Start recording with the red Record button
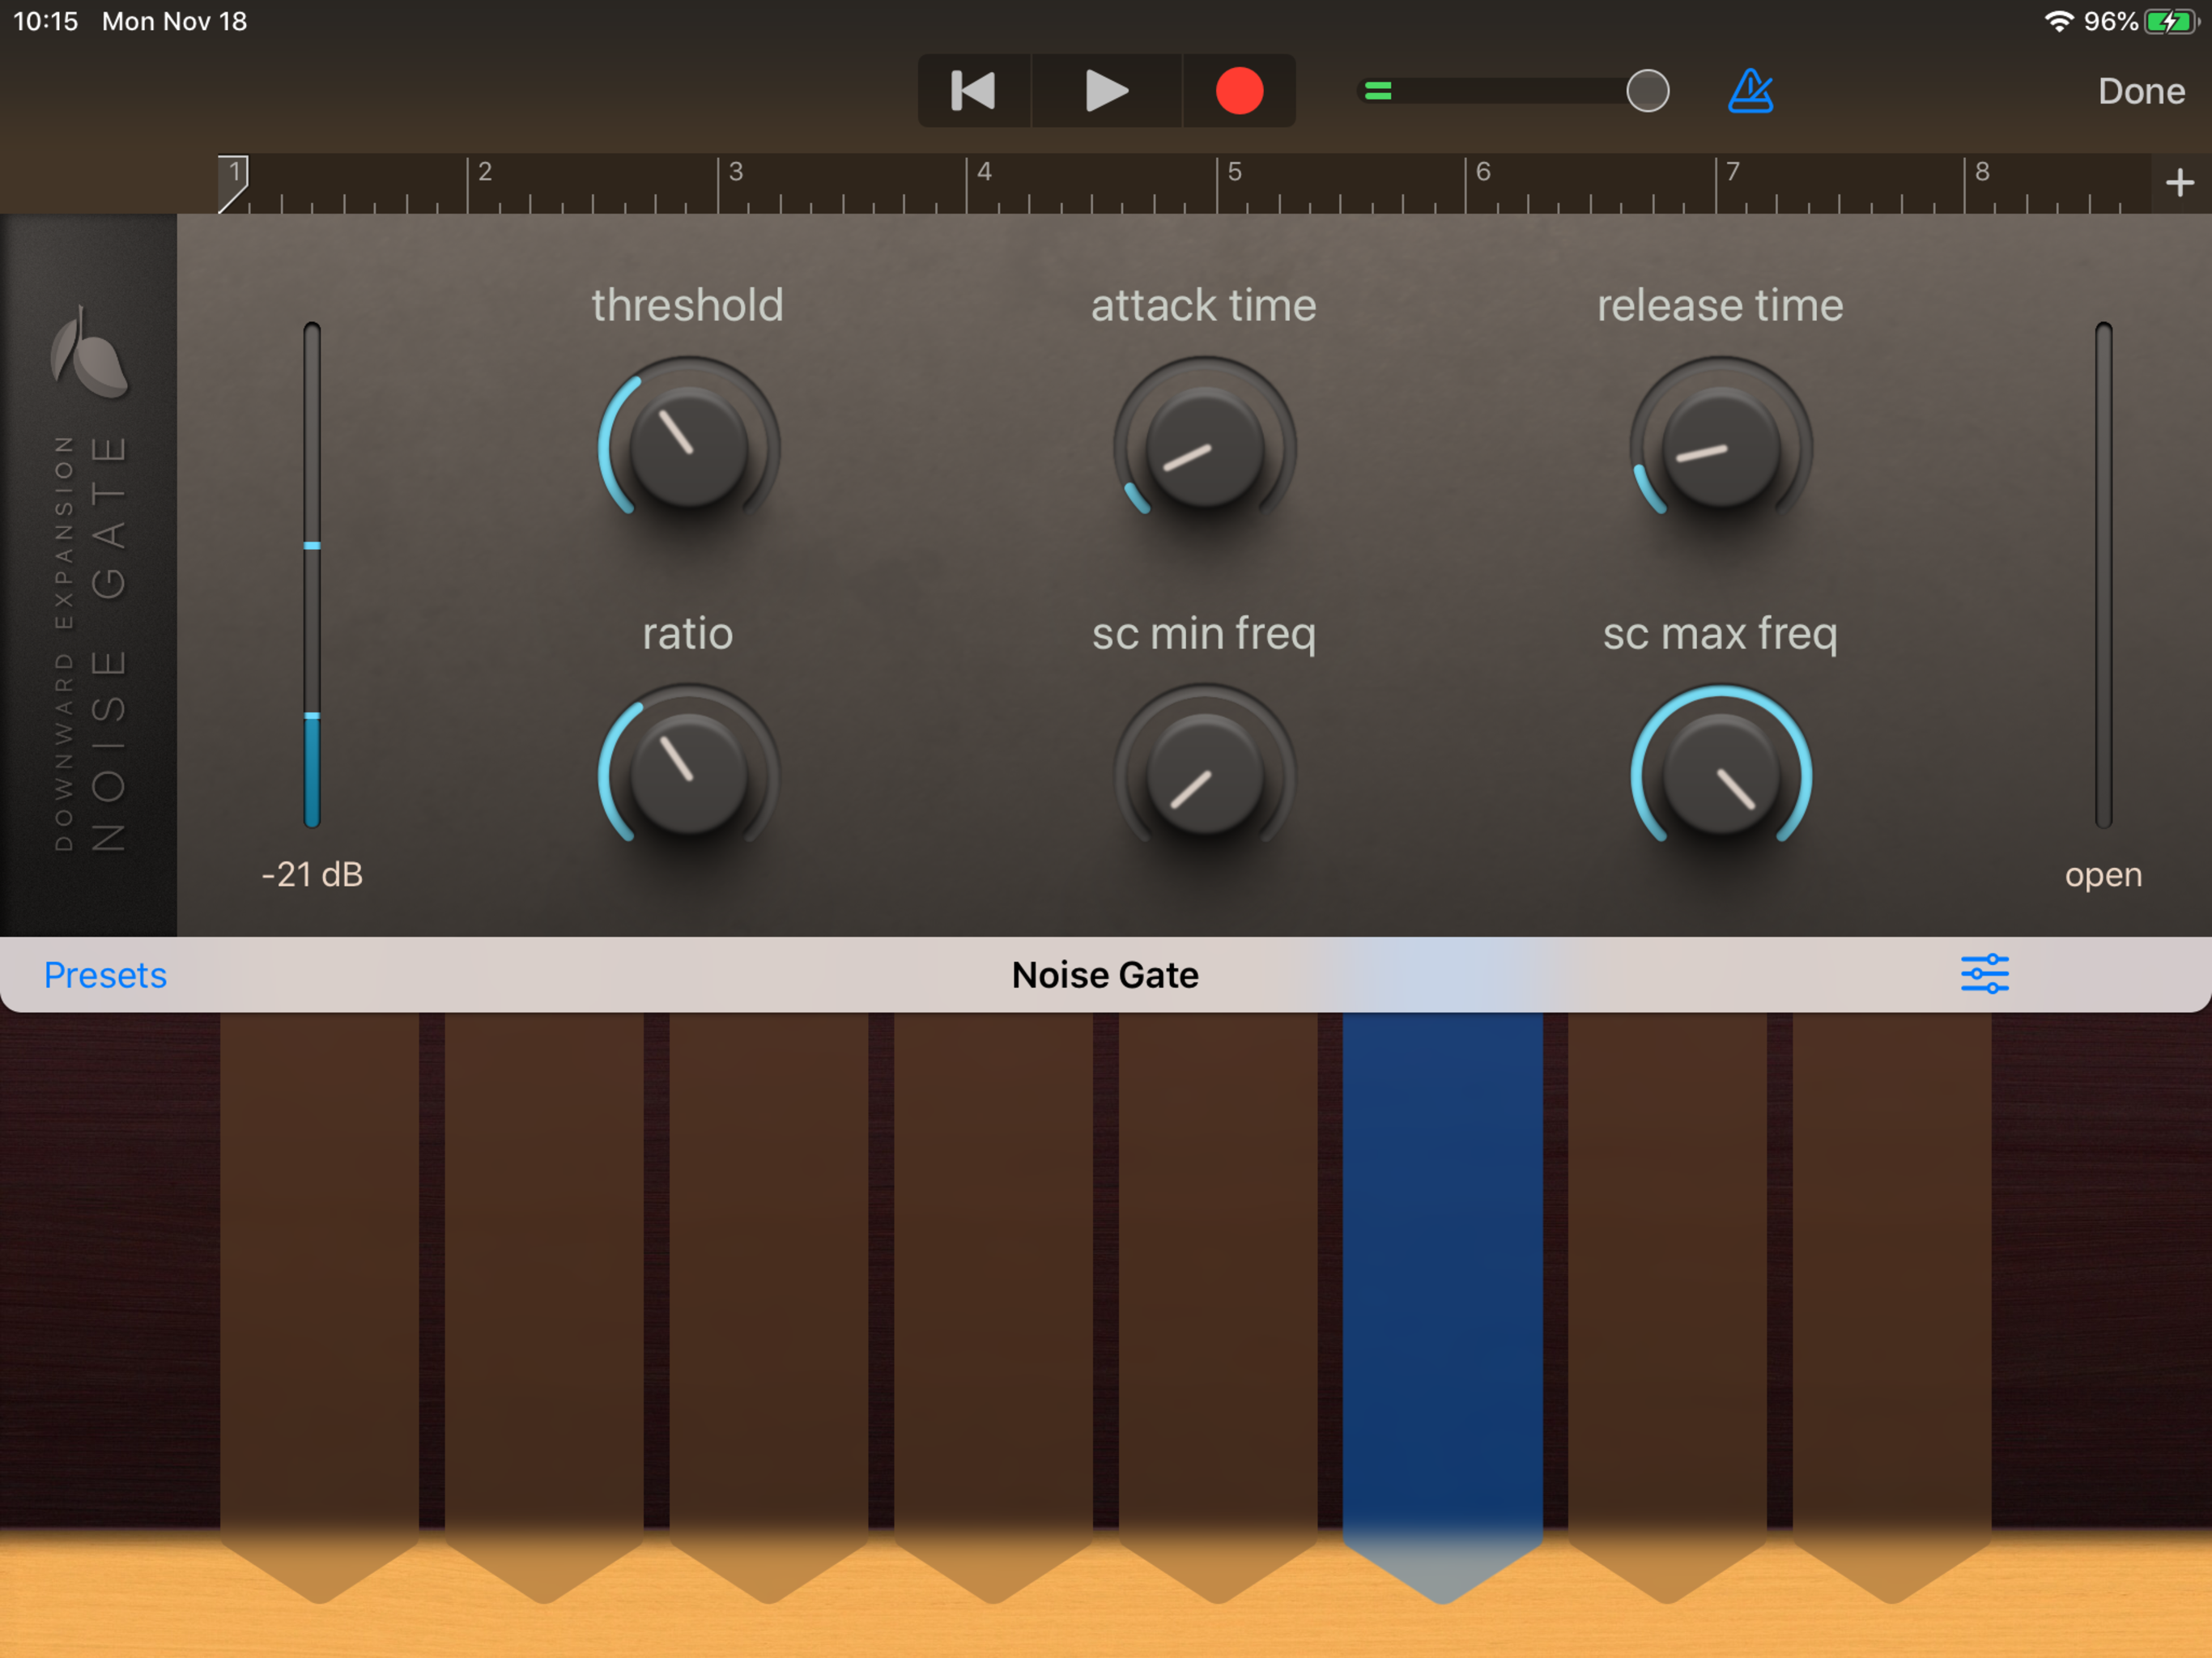 coord(1239,91)
